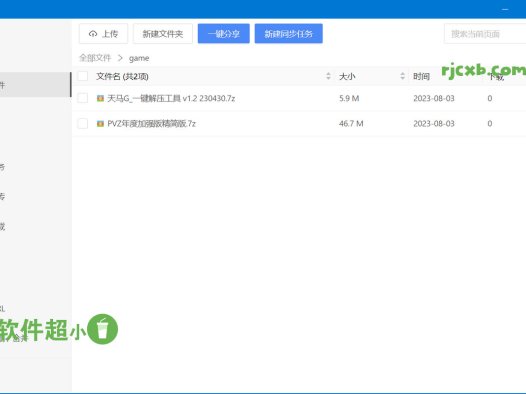
Task: Click the 文件名 (共2项) header label
Action: tap(122, 76)
